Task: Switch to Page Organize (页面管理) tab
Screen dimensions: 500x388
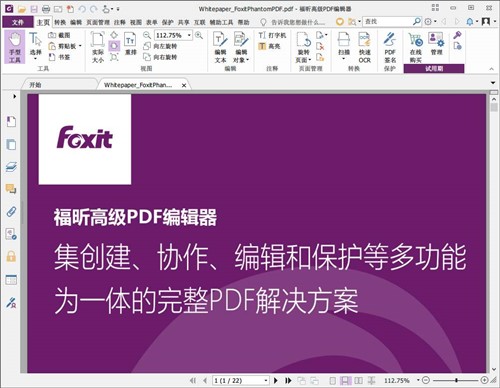Action: 98,22
